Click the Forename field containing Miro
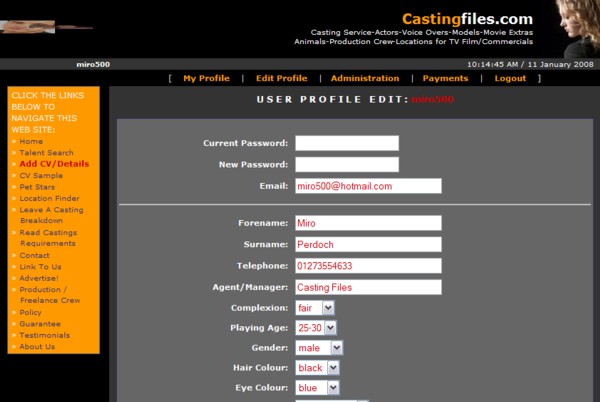 coord(368,223)
